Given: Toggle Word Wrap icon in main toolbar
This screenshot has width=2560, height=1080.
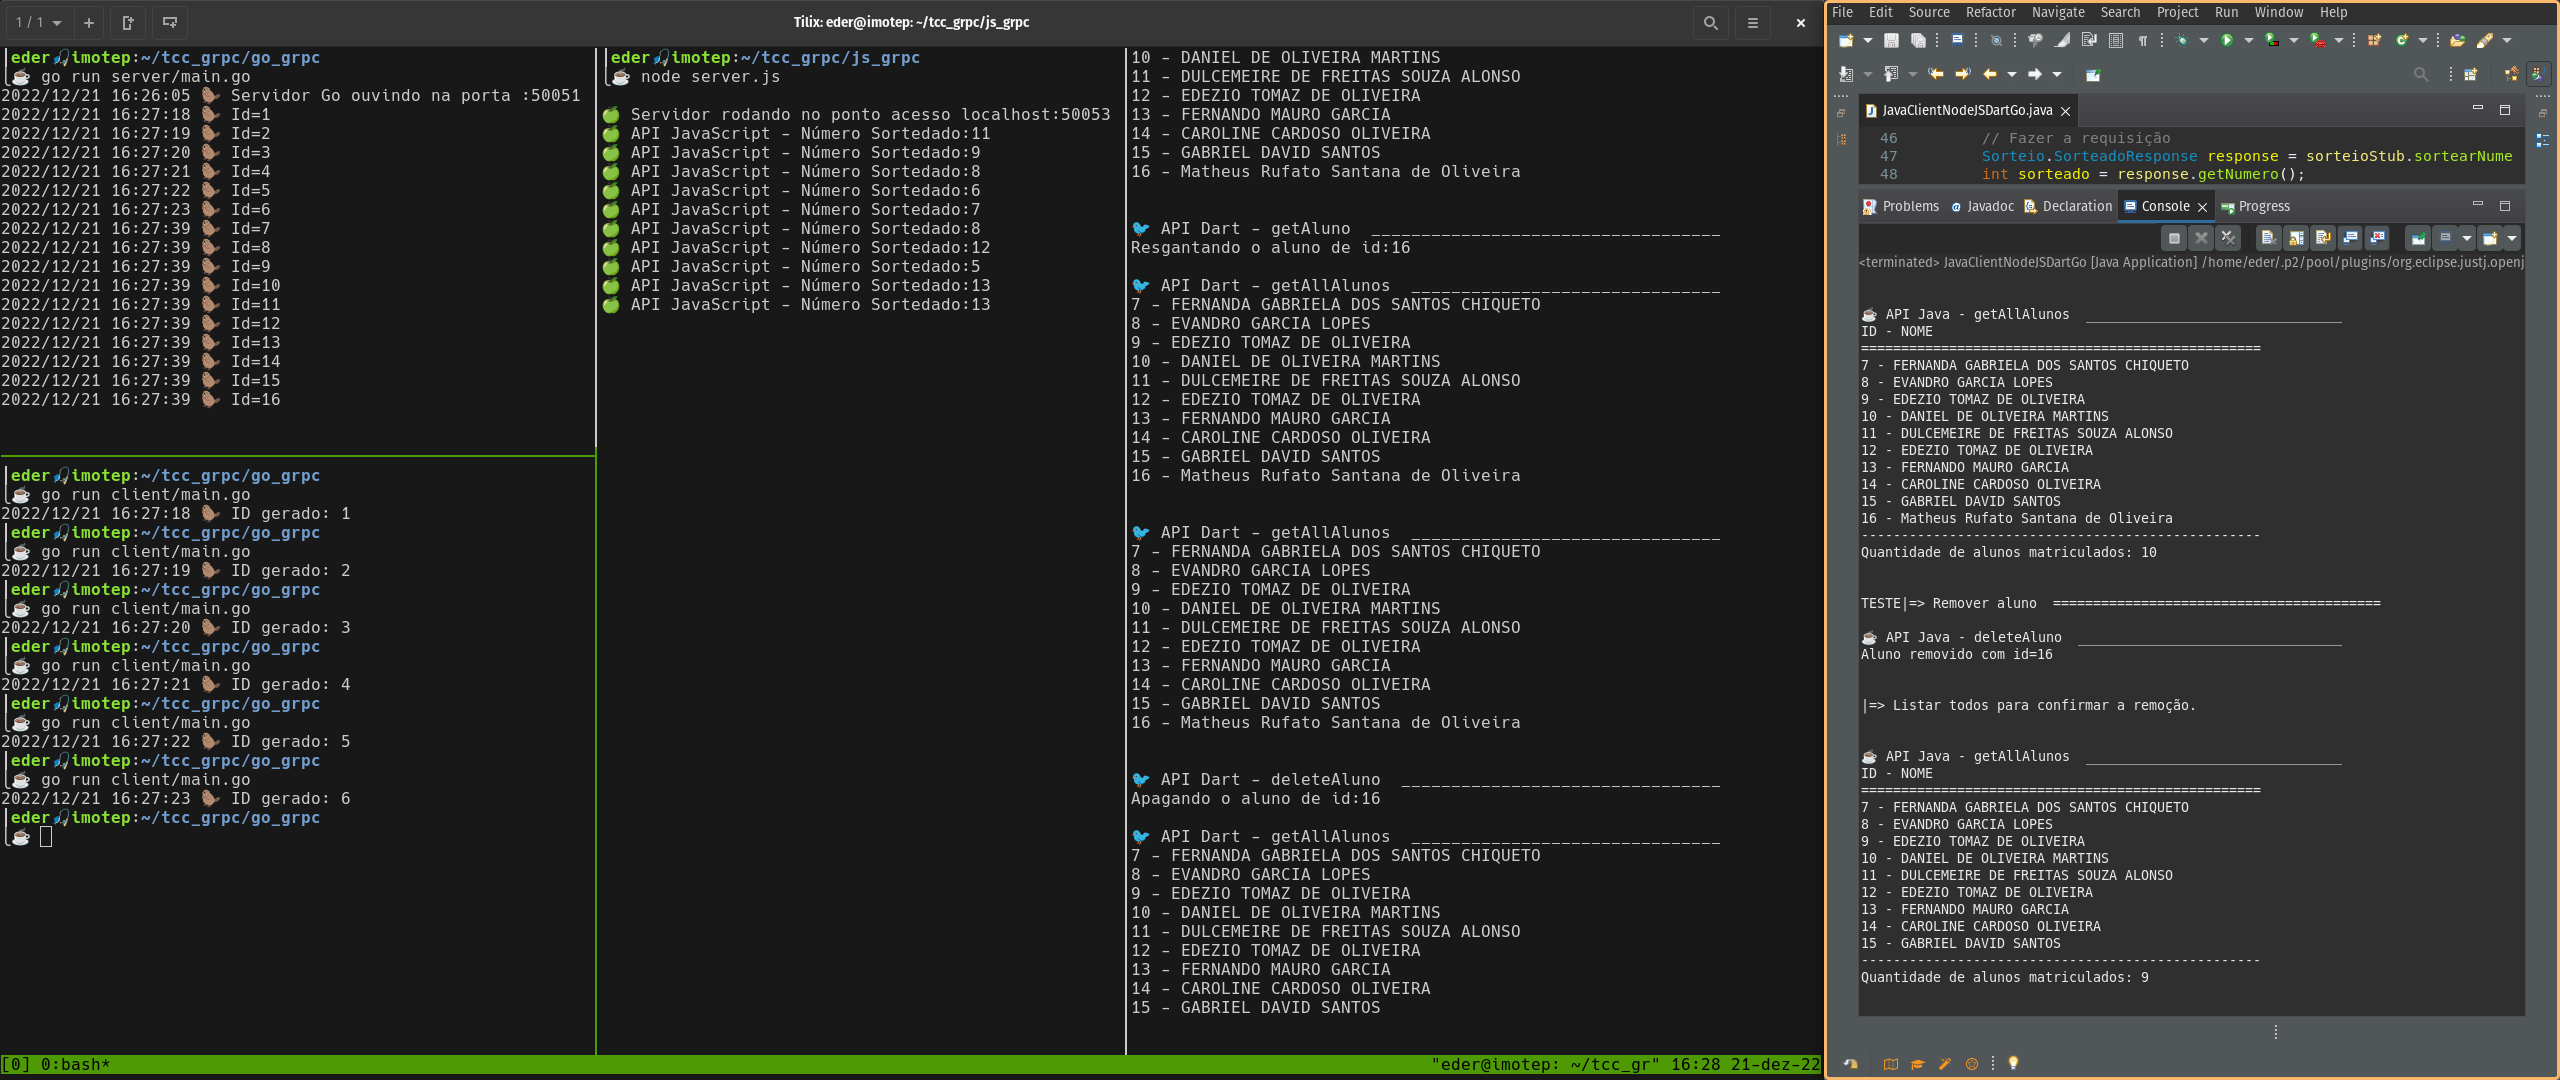Looking at the screenshot, I should click(2089, 40).
